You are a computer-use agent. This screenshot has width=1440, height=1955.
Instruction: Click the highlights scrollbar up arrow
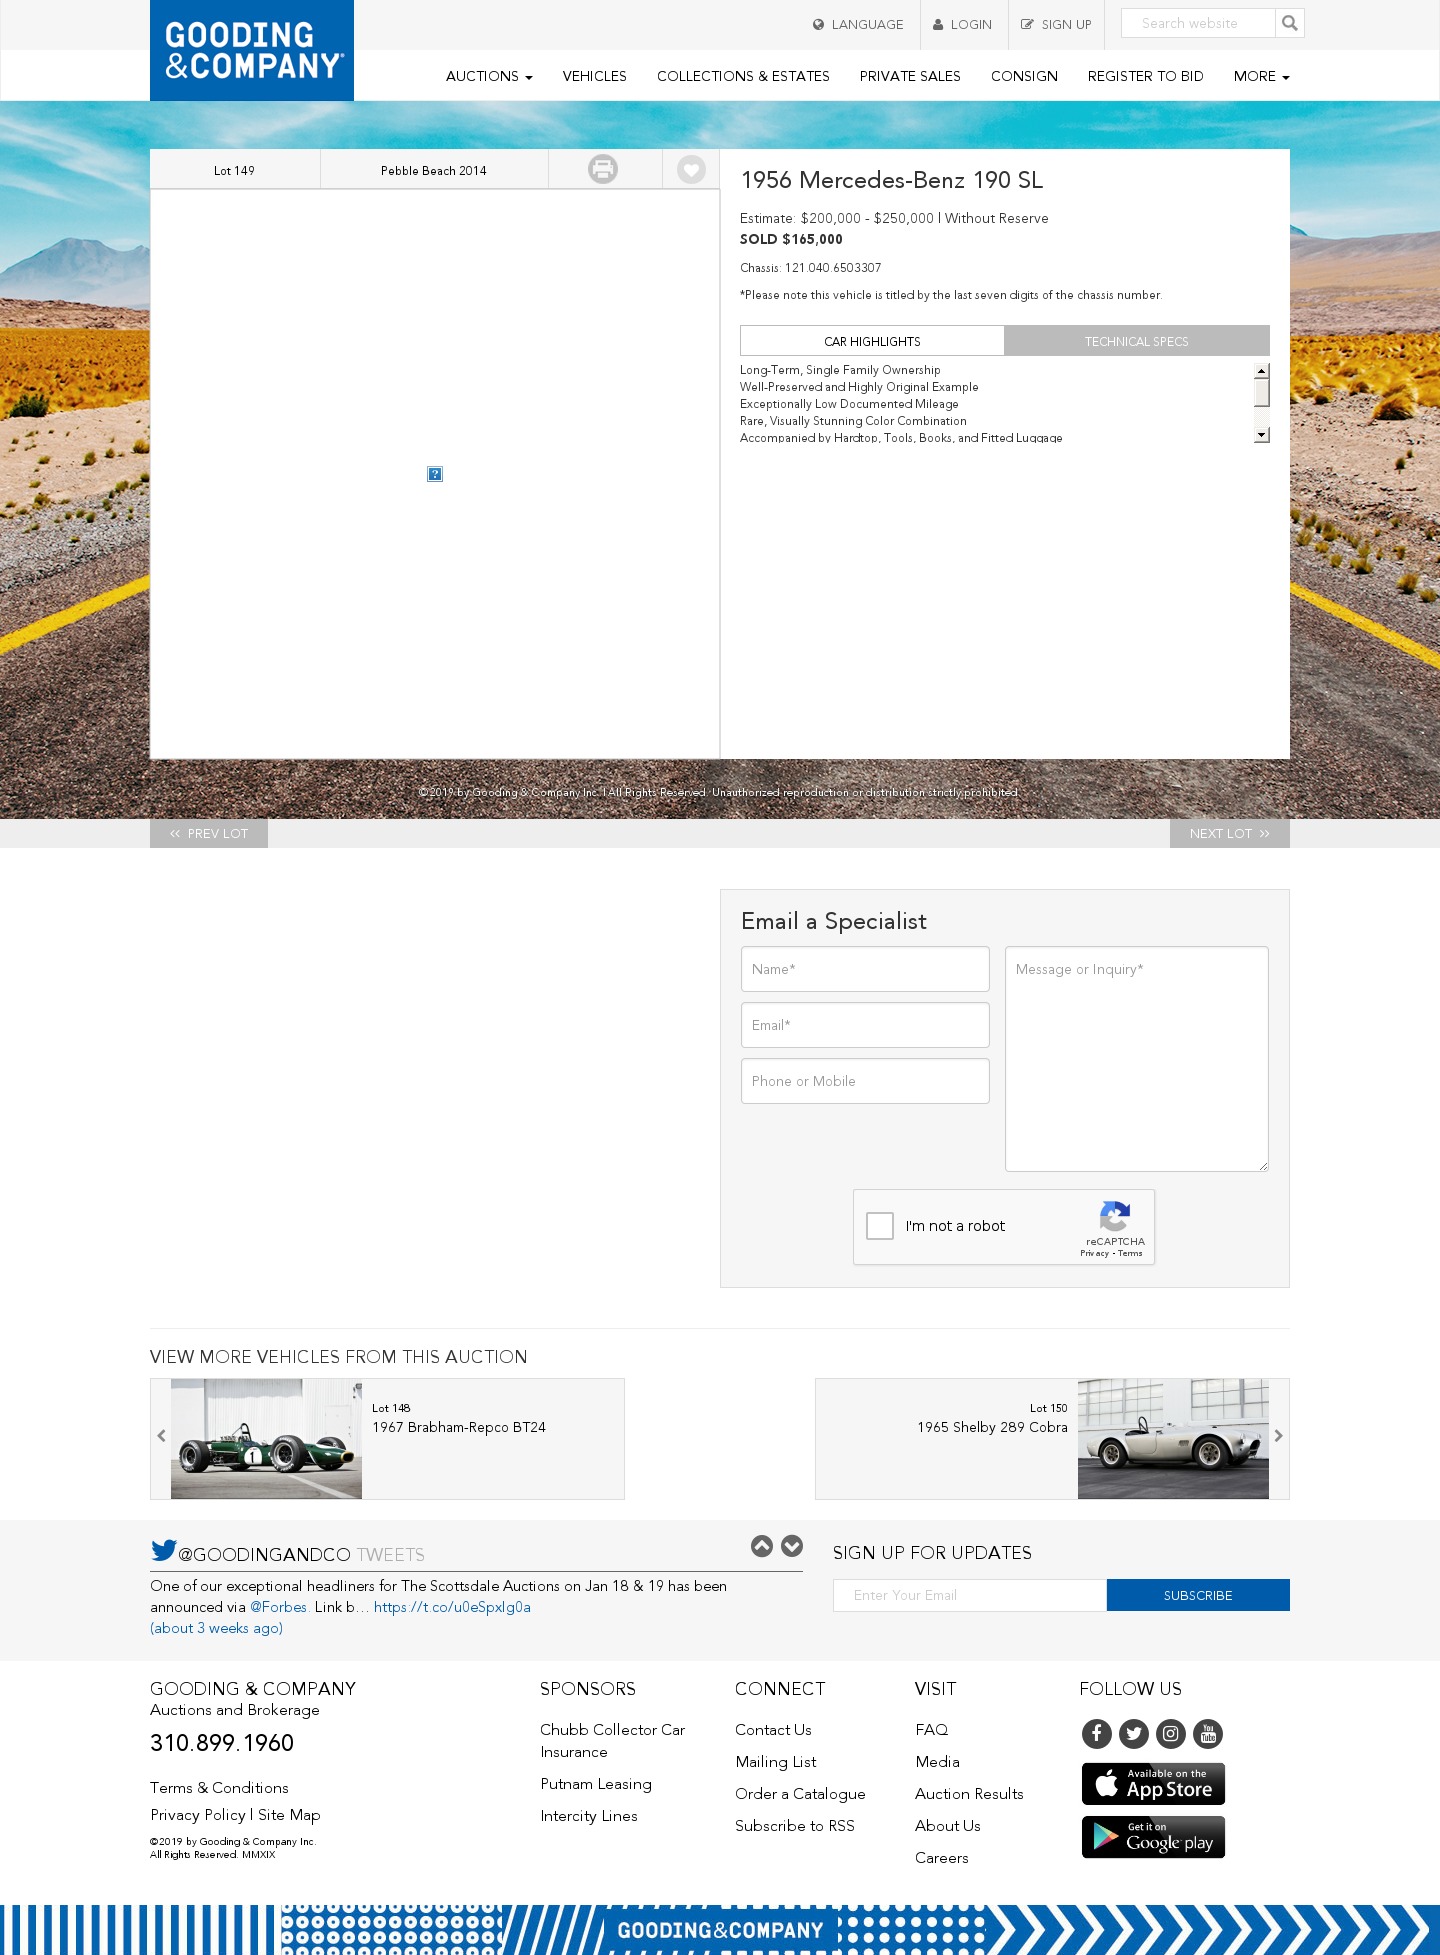click(x=1262, y=371)
